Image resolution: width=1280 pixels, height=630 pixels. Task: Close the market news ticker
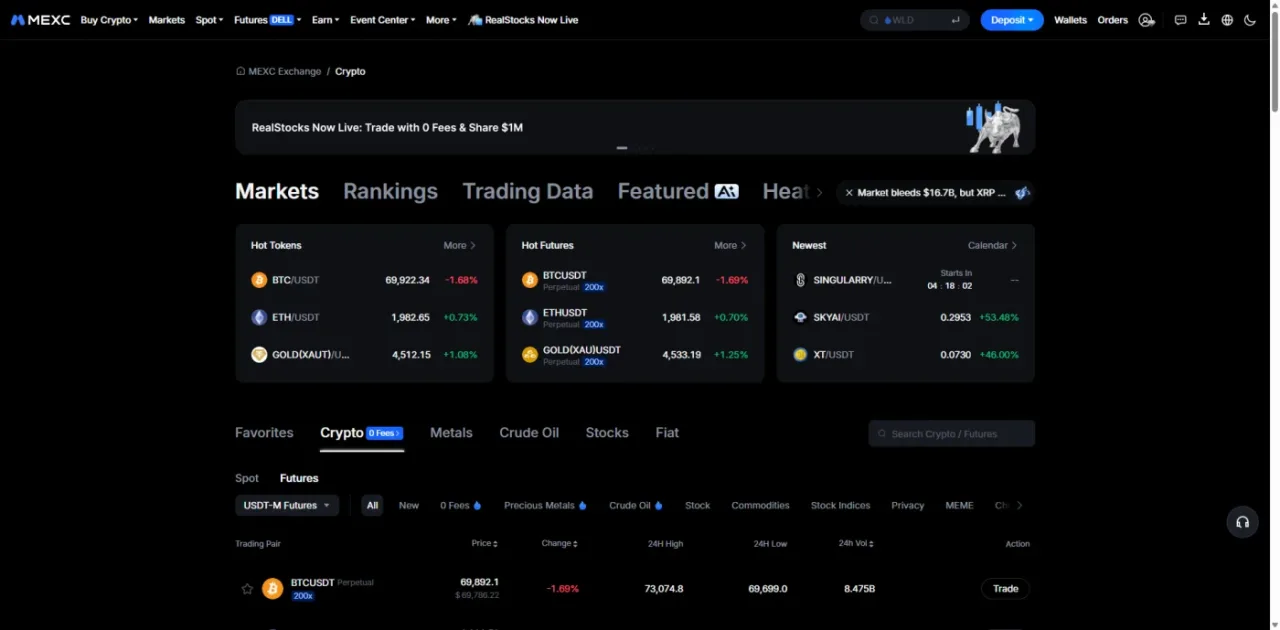click(x=849, y=193)
